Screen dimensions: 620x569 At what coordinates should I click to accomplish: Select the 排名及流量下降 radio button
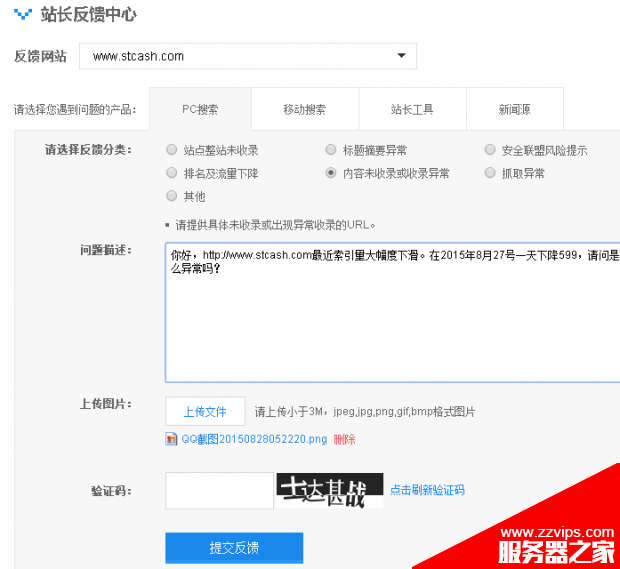(x=172, y=173)
